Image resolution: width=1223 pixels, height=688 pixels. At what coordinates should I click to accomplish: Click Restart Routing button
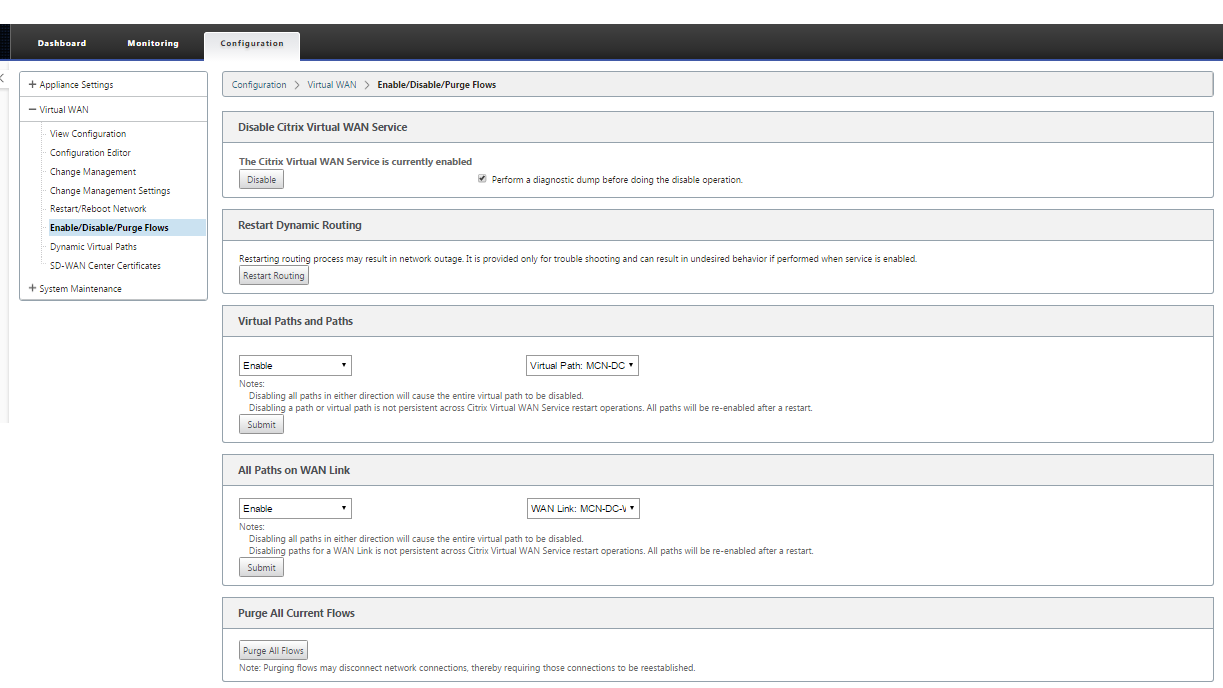274,276
